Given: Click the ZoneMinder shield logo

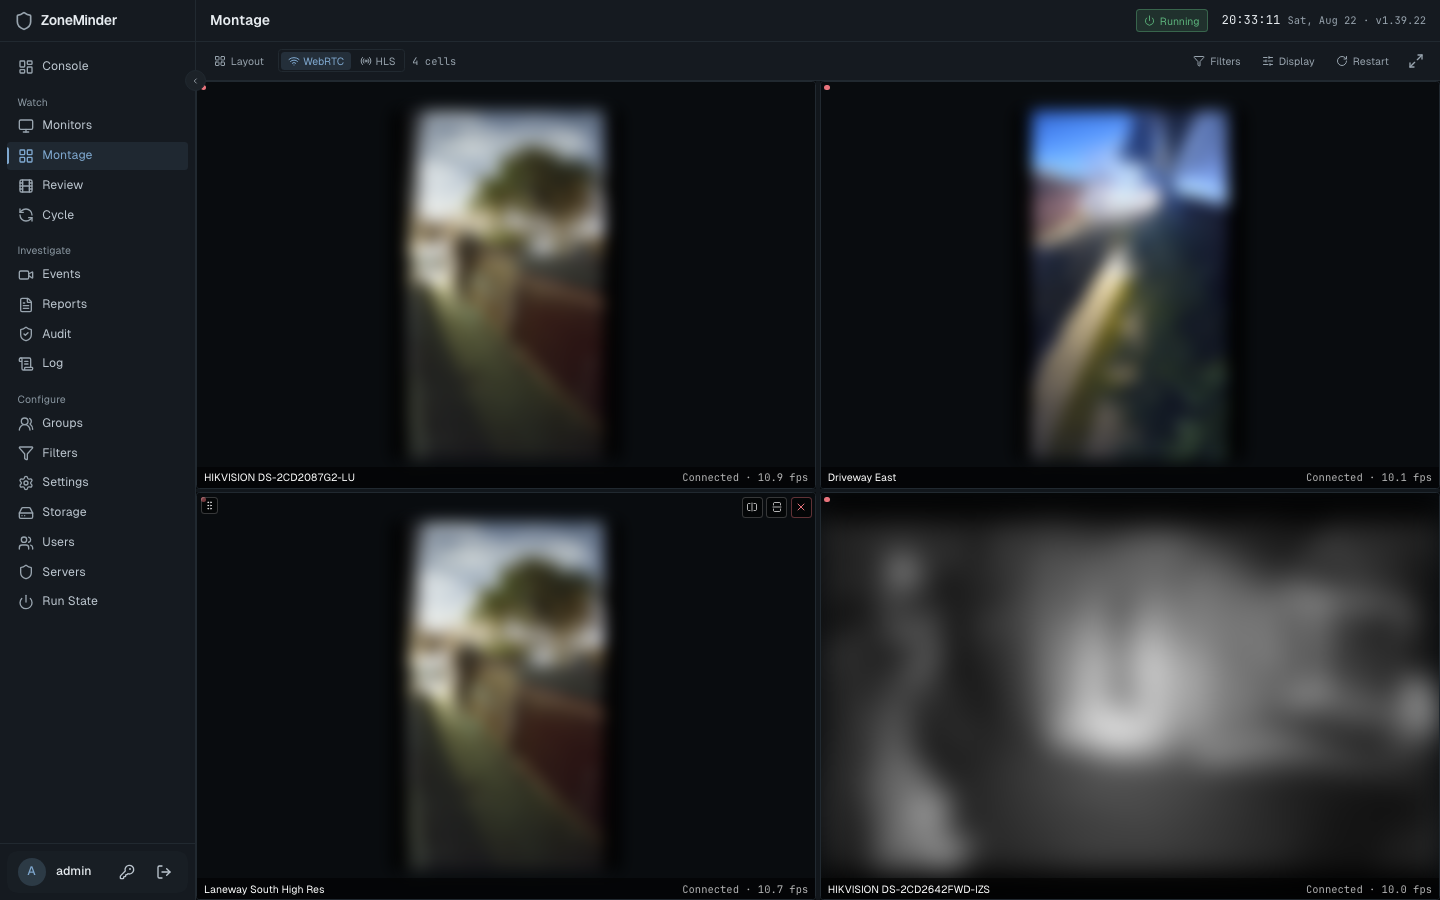Looking at the screenshot, I should pyautogui.click(x=24, y=20).
